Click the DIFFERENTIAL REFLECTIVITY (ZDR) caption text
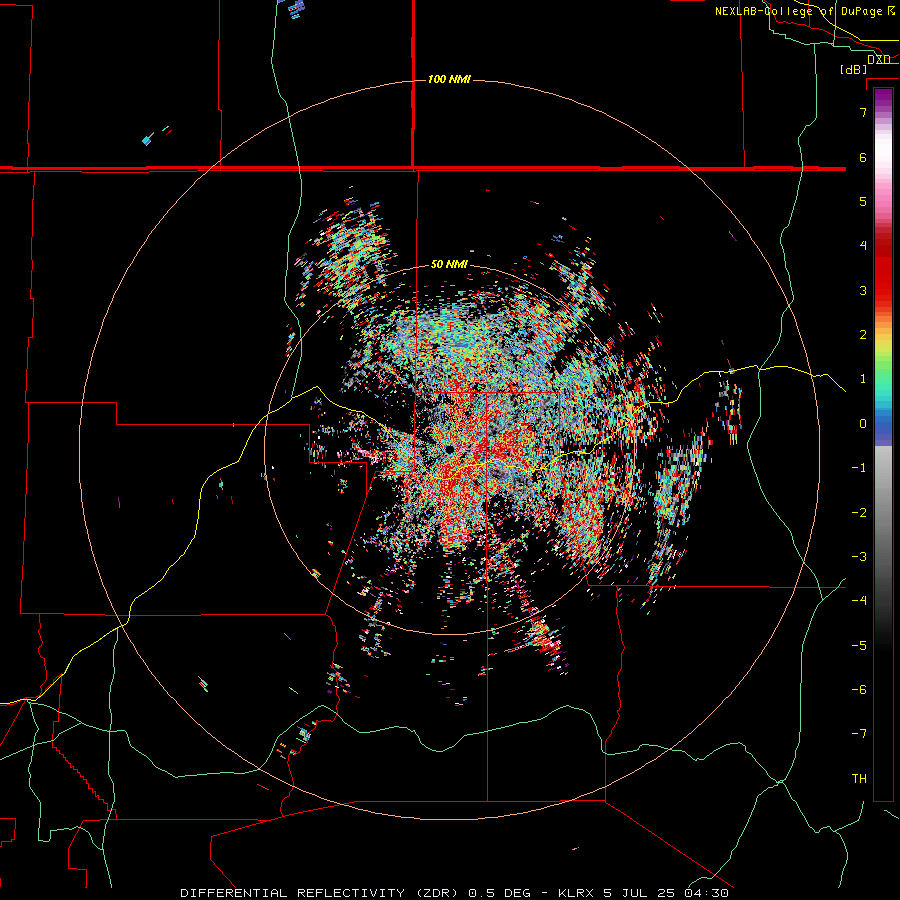This screenshot has width=900, height=900. click(321, 893)
